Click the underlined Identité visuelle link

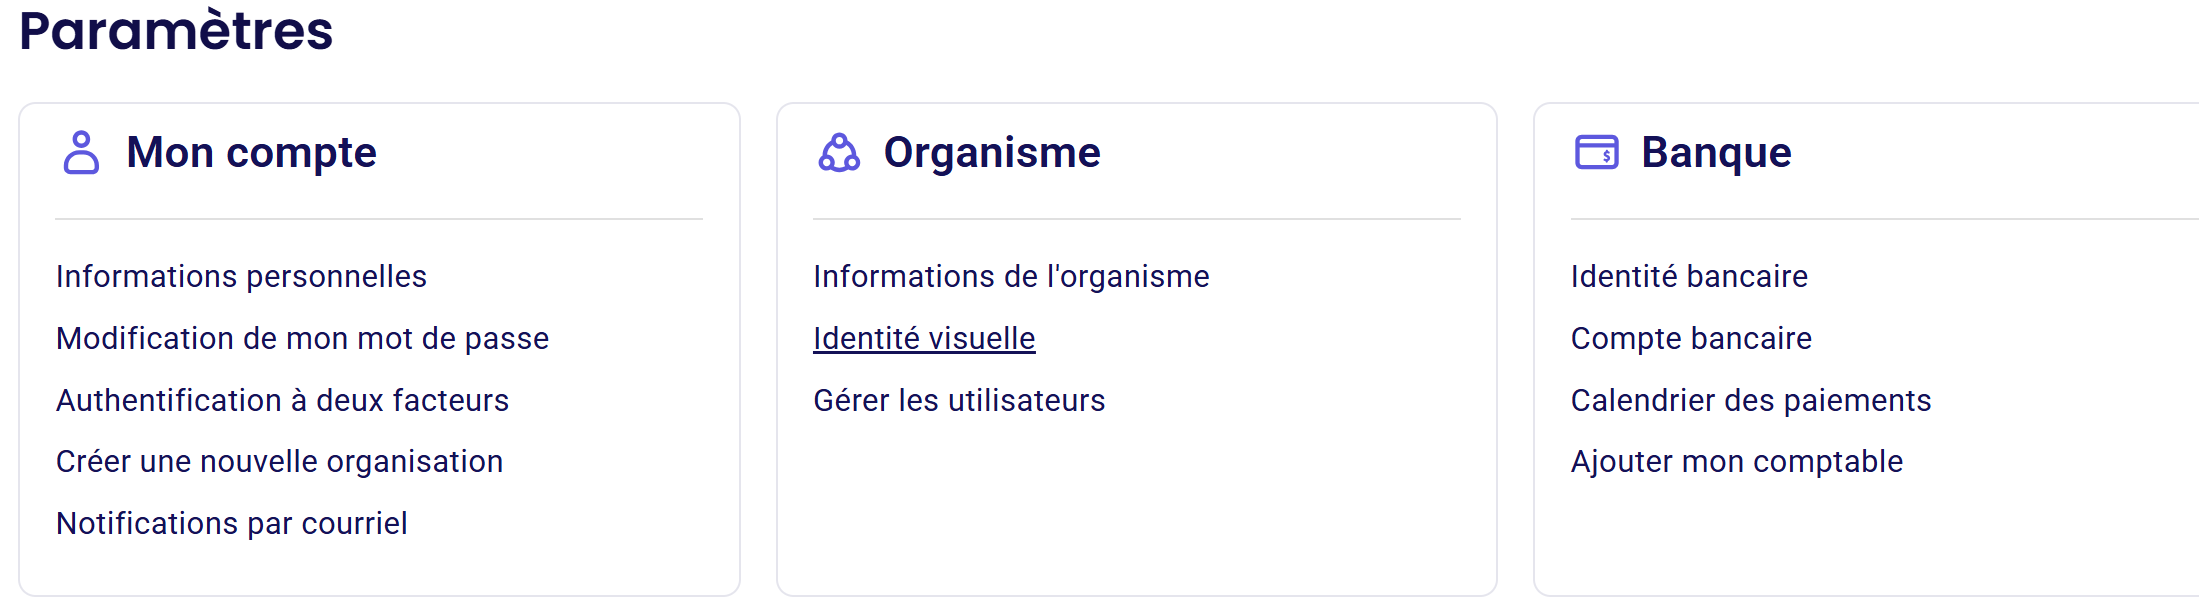click(x=924, y=338)
